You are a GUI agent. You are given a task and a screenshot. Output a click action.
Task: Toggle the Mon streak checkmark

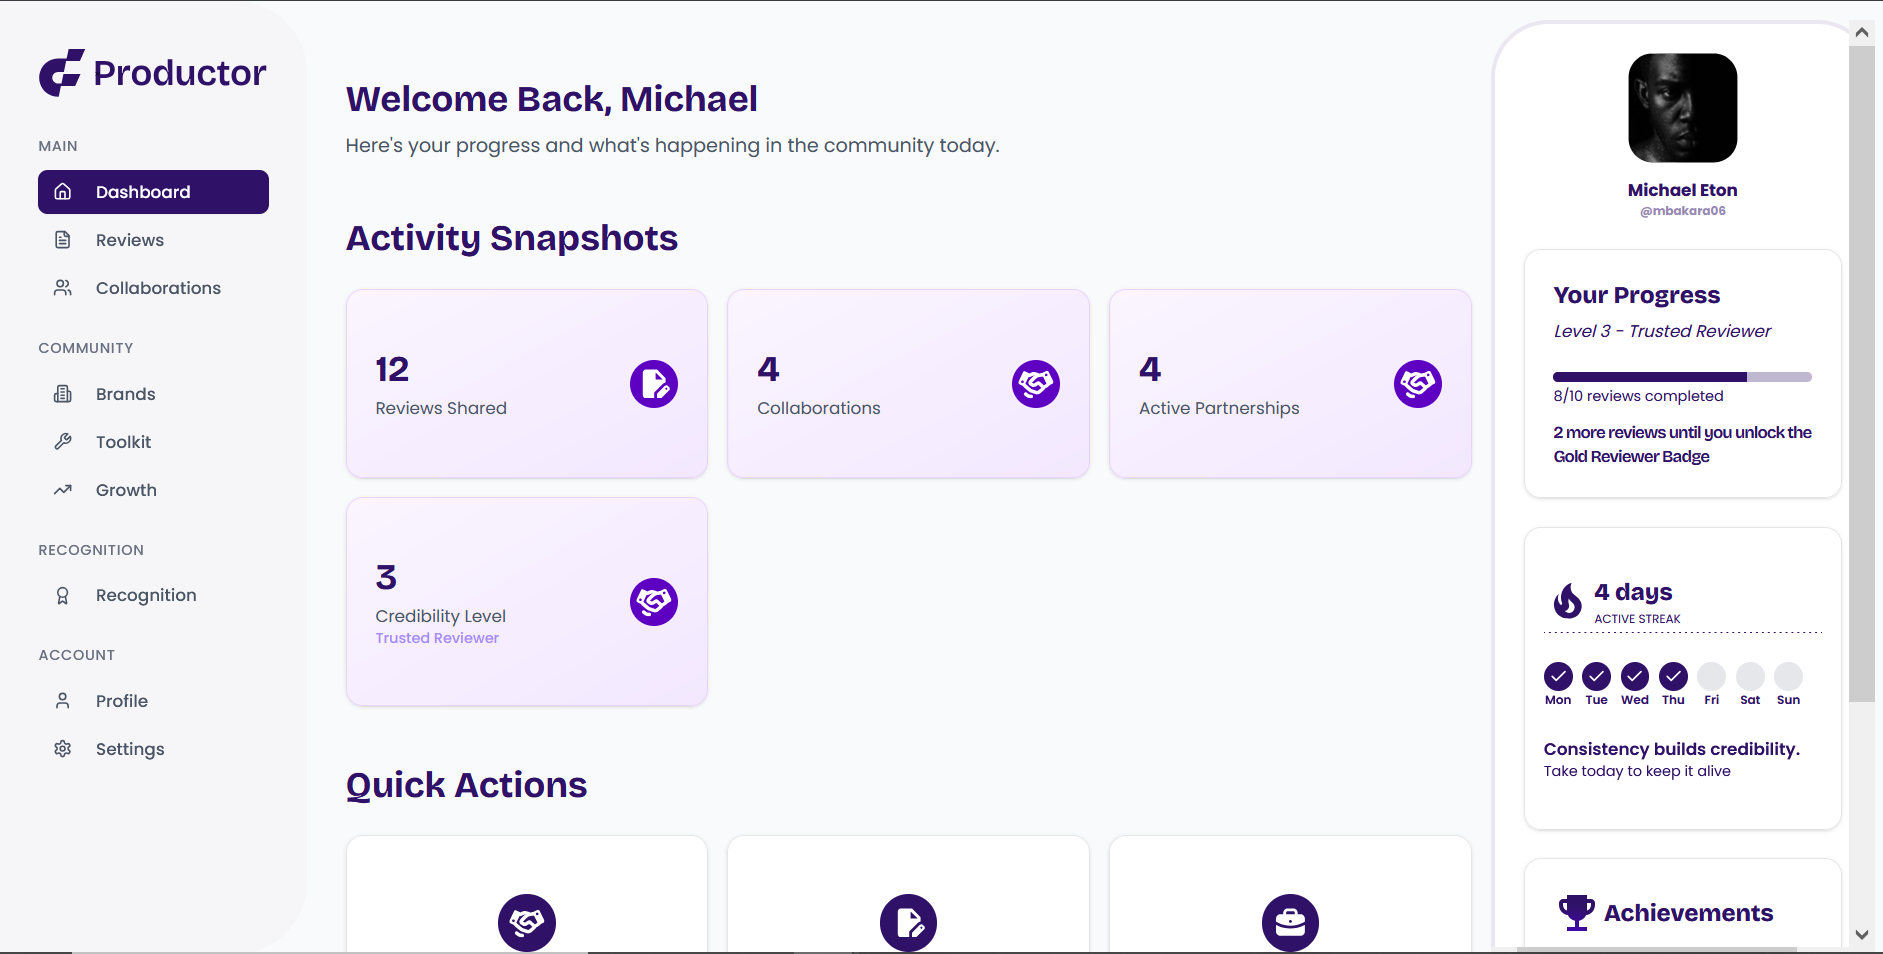[1558, 677]
